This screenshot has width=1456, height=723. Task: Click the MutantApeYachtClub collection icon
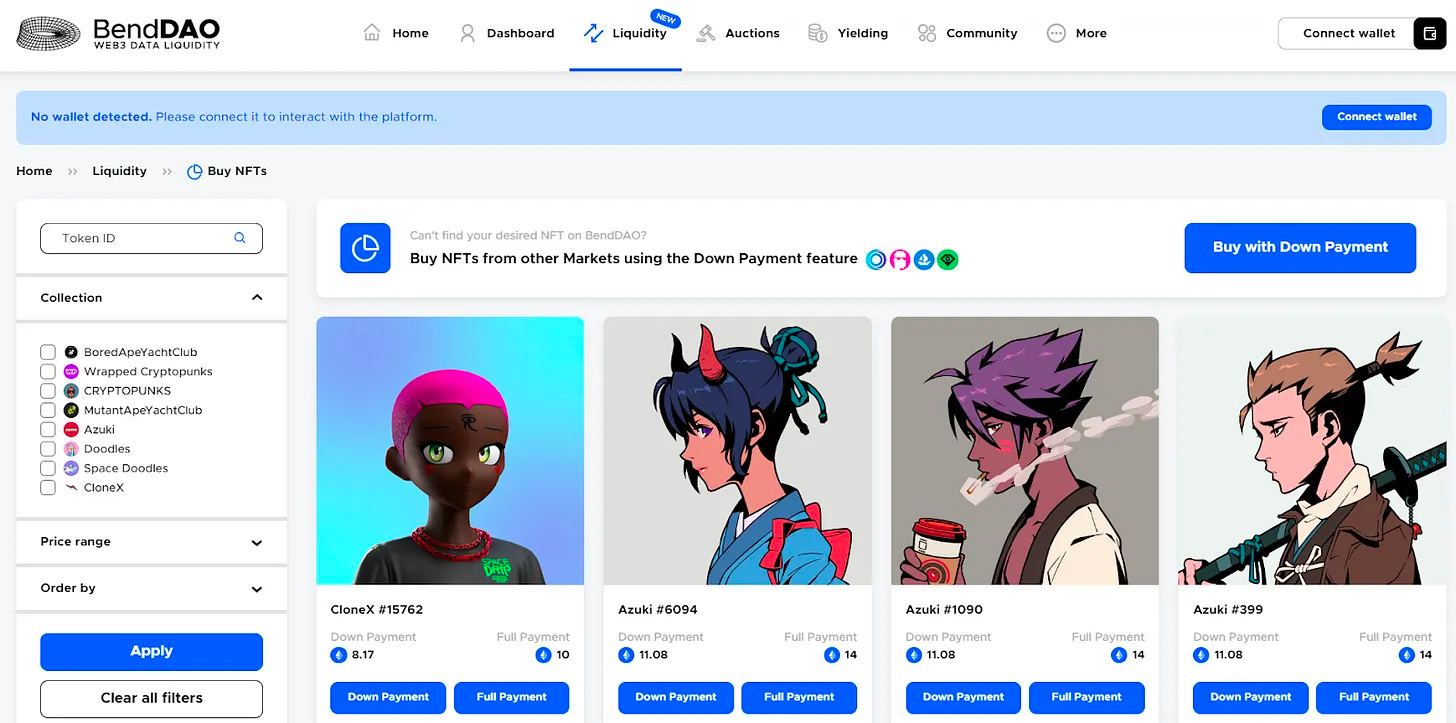(x=71, y=410)
